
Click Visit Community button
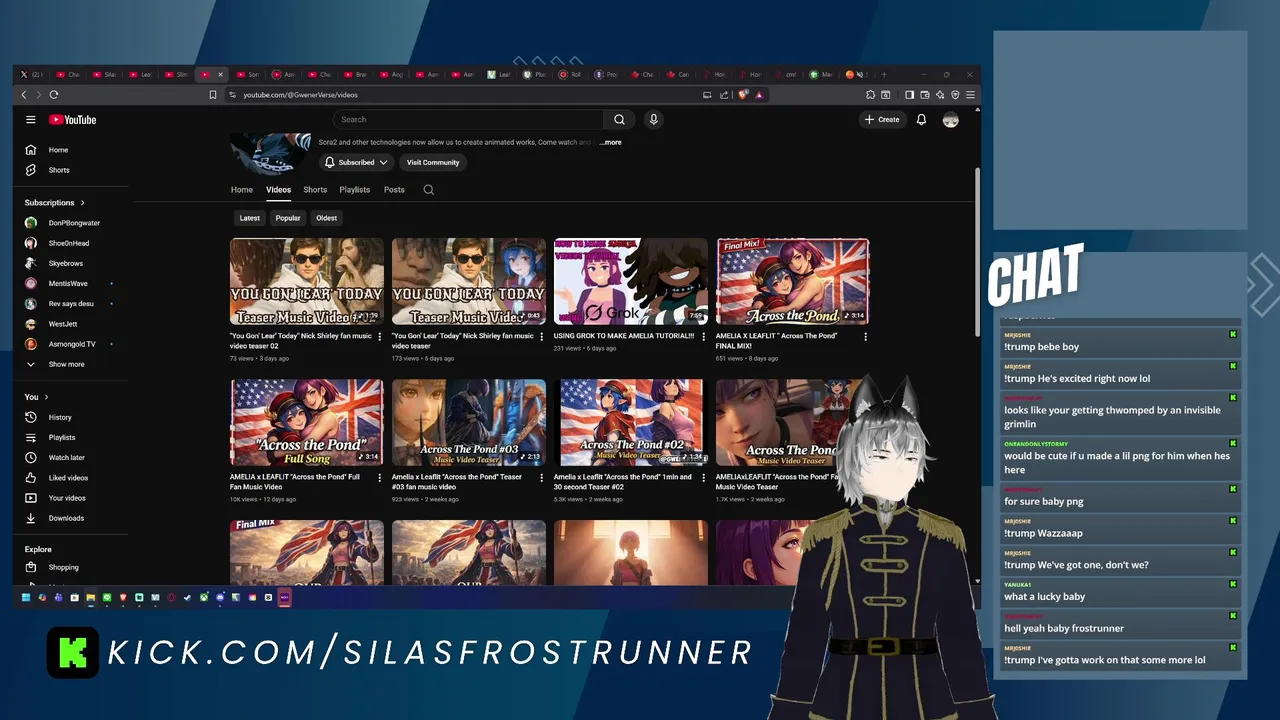coord(433,162)
